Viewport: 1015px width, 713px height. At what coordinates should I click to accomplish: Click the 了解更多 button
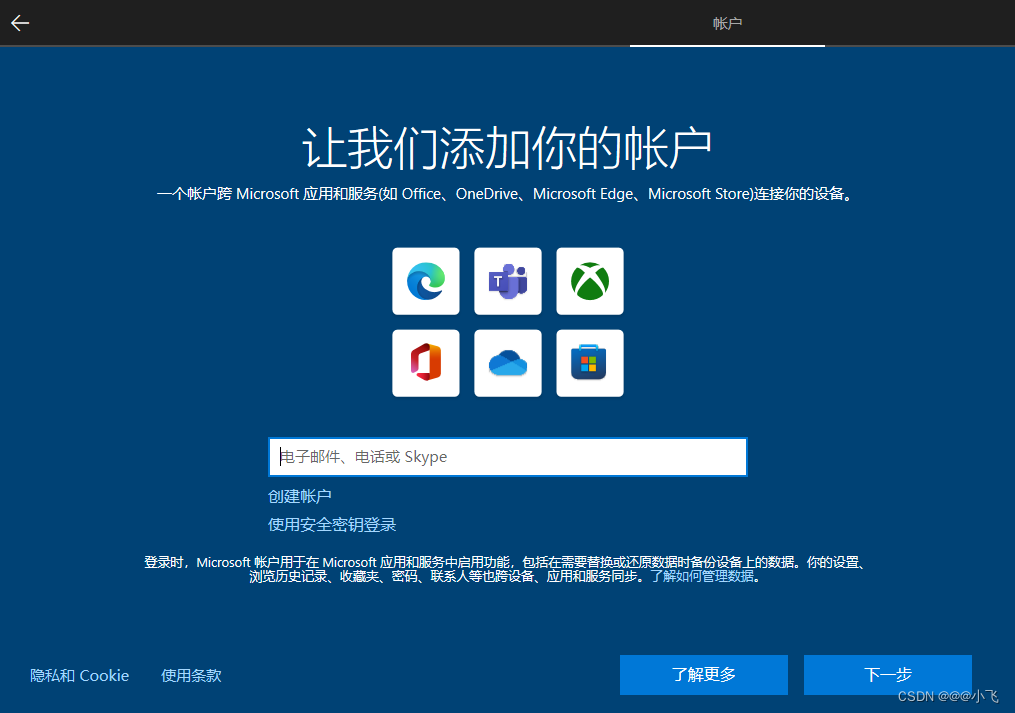click(x=704, y=675)
